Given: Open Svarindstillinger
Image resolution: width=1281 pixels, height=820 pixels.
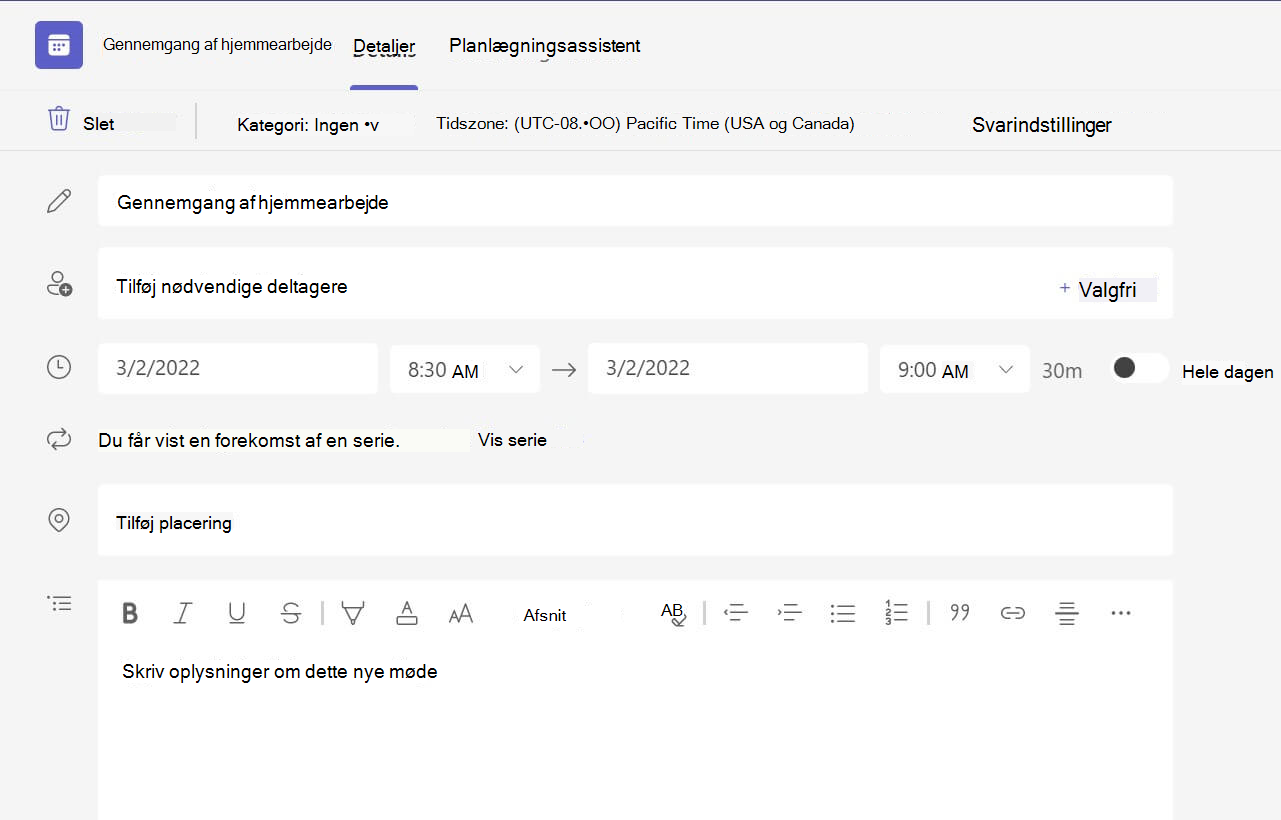Looking at the screenshot, I should tap(1042, 125).
